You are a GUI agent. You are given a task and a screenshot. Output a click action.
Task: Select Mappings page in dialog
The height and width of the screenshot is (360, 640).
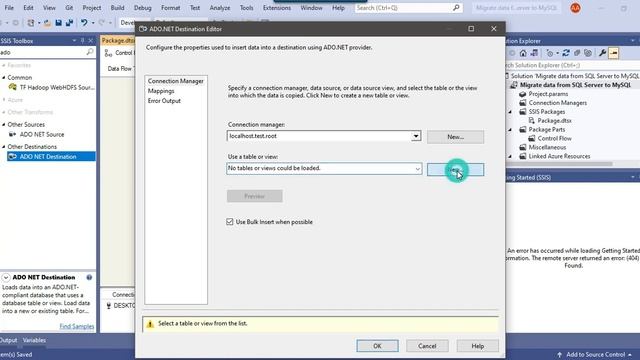pyautogui.click(x=161, y=91)
